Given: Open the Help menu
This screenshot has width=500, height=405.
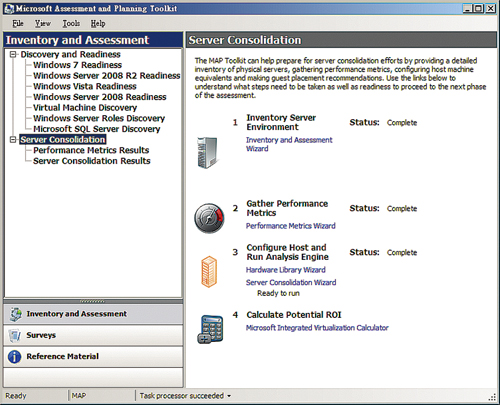Looking at the screenshot, I should [98, 23].
